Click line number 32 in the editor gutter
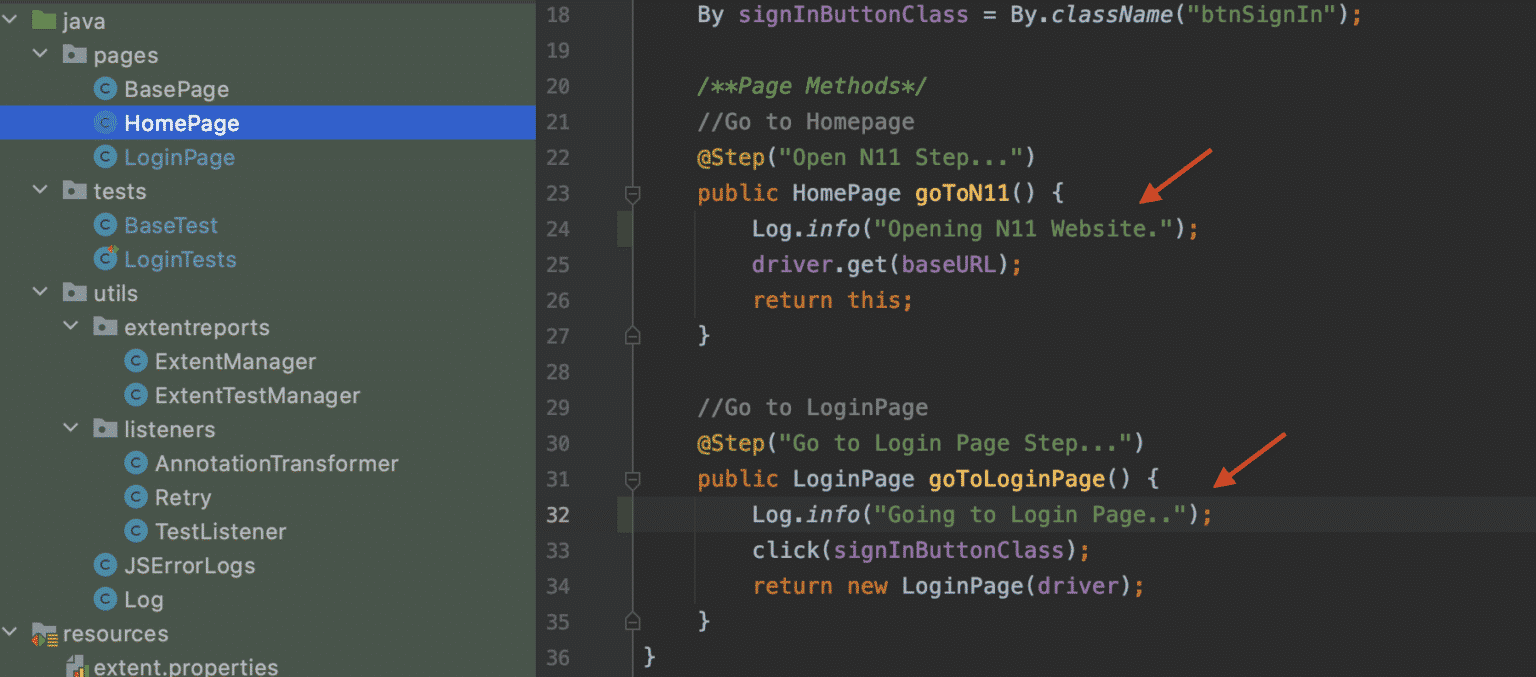Image resolution: width=1536 pixels, height=677 pixels. click(x=557, y=515)
